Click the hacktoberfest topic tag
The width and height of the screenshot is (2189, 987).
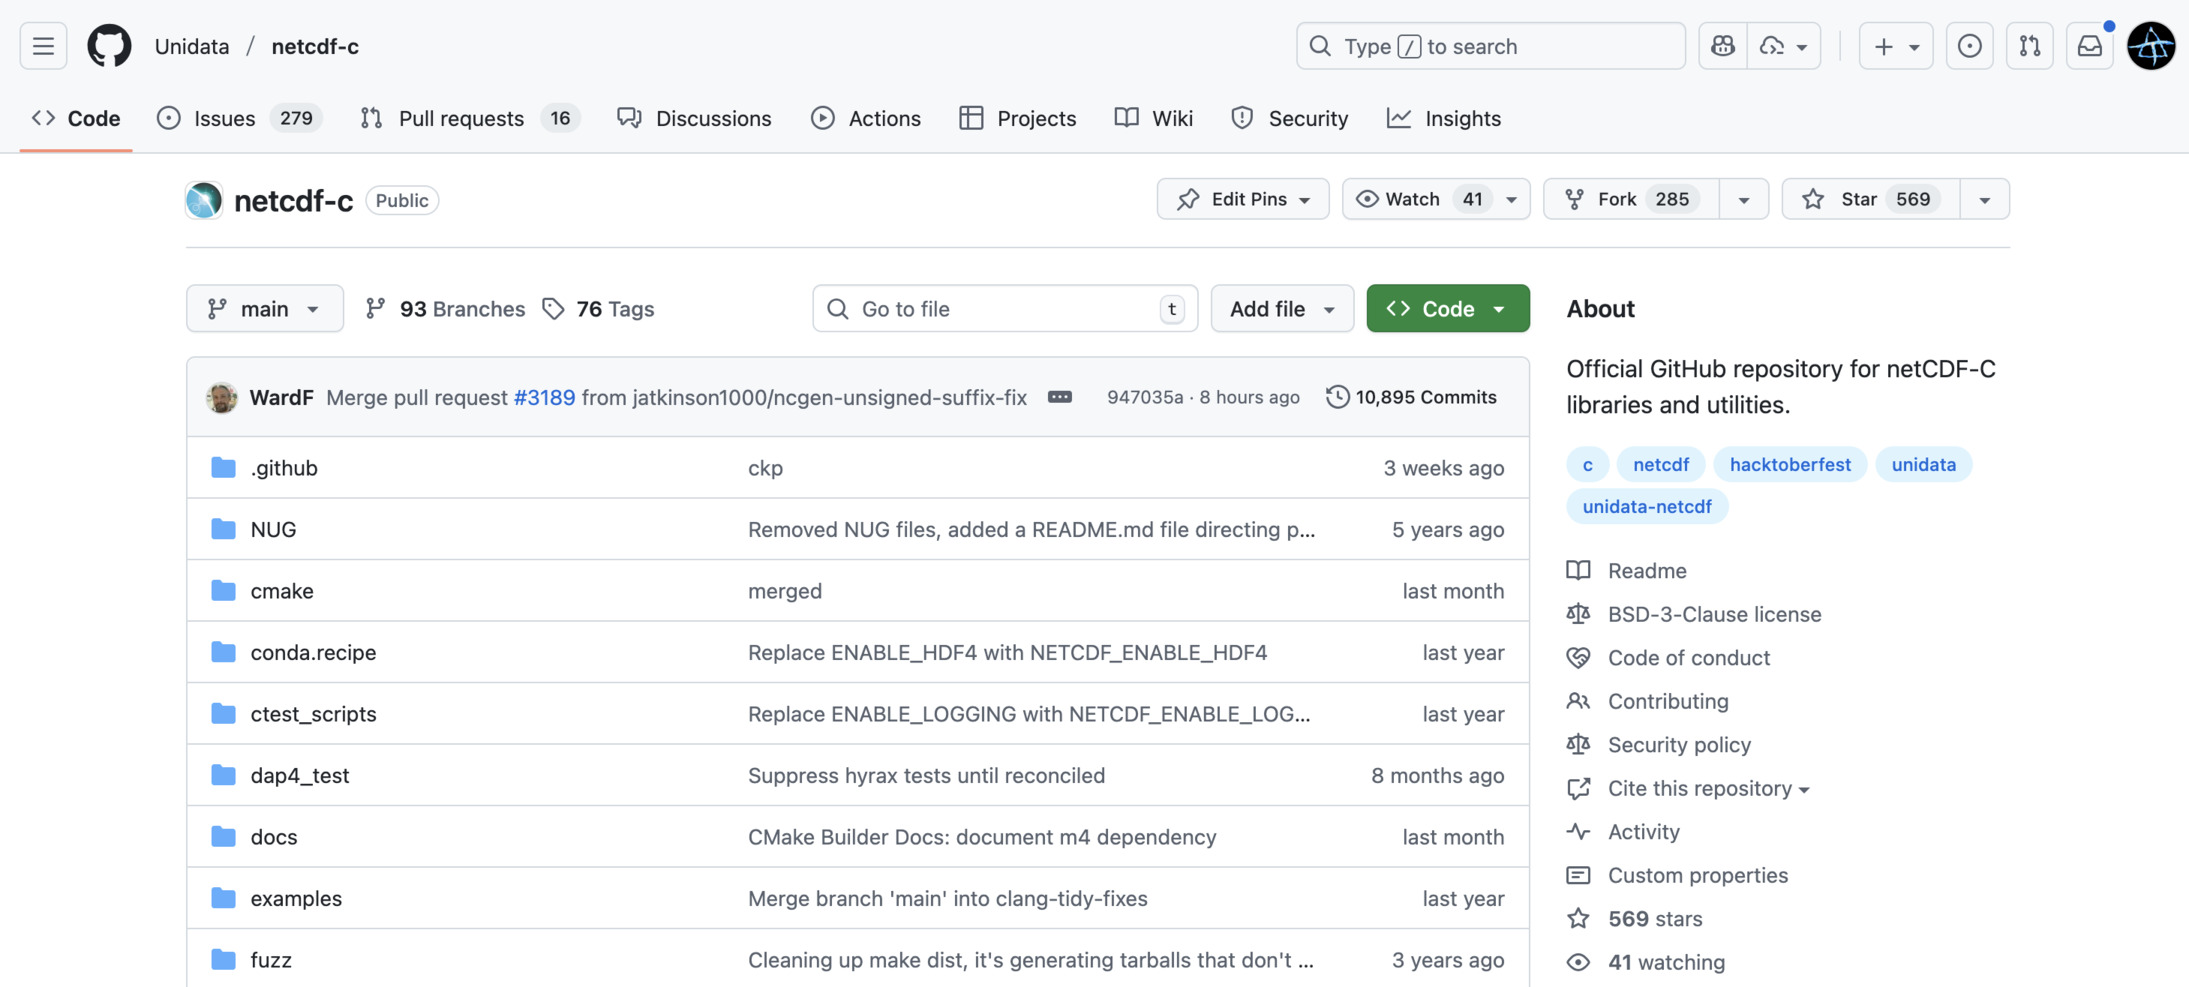(x=1789, y=464)
